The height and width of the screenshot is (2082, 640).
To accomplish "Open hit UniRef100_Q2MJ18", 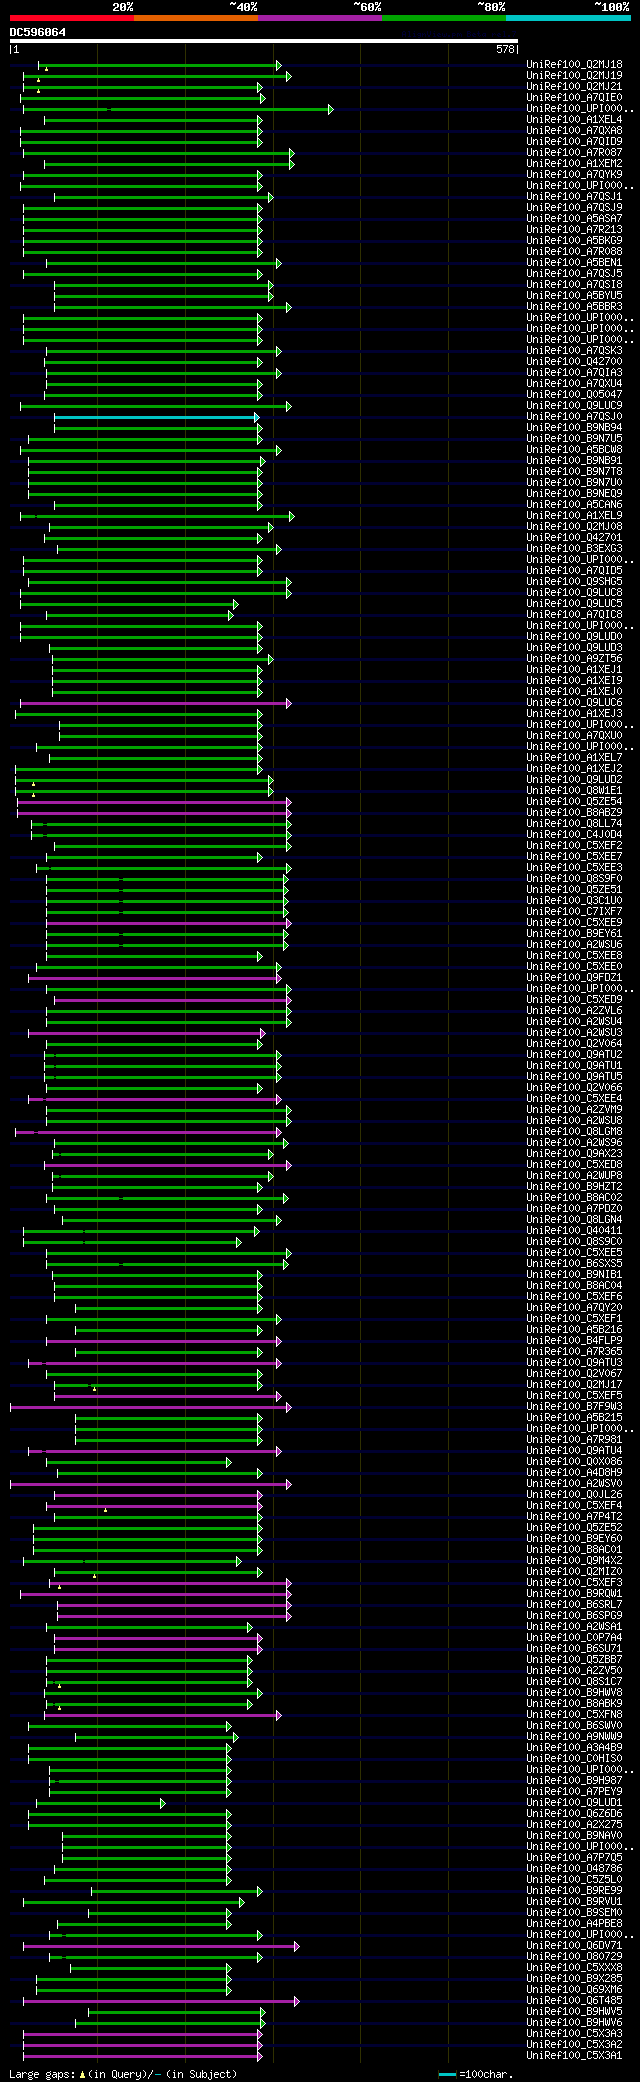I will pos(574,65).
